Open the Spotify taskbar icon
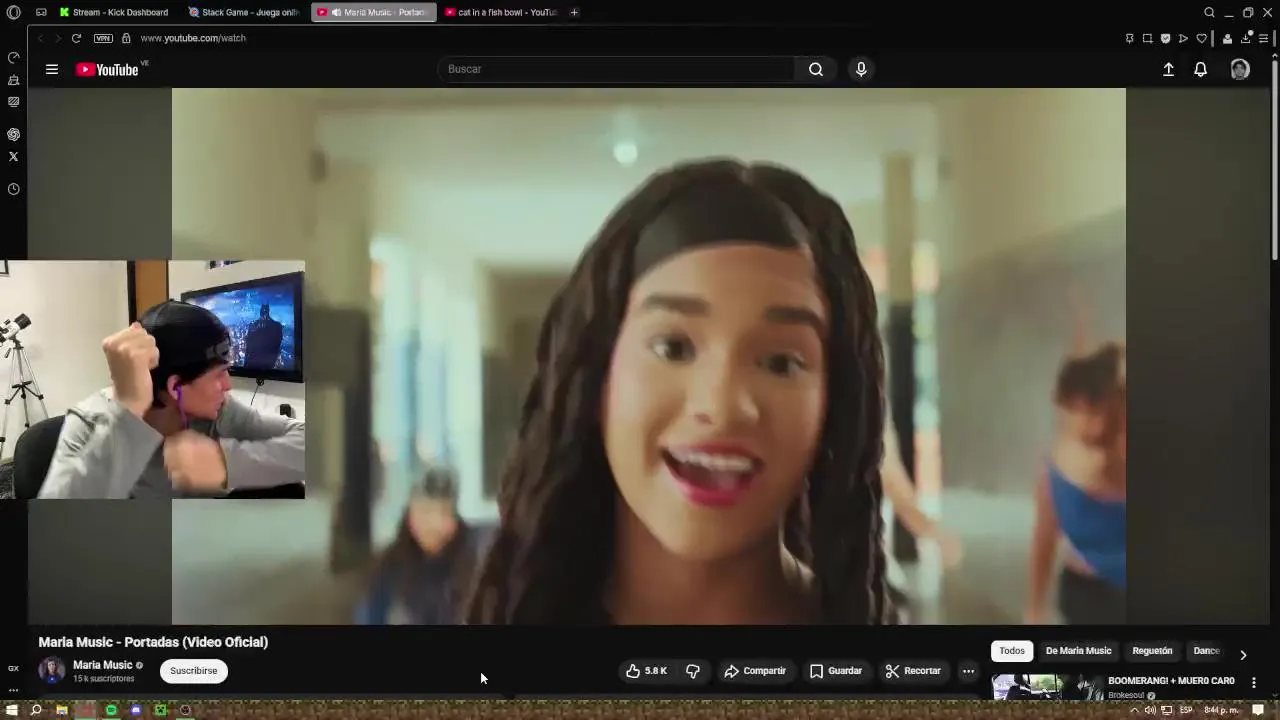 [111, 710]
